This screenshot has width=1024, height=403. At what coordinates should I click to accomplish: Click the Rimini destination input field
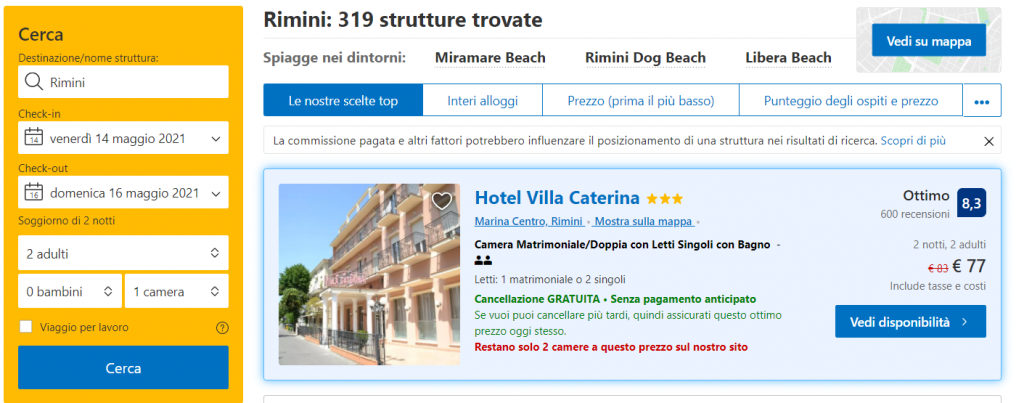pyautogui.click(x=123, y=82)
